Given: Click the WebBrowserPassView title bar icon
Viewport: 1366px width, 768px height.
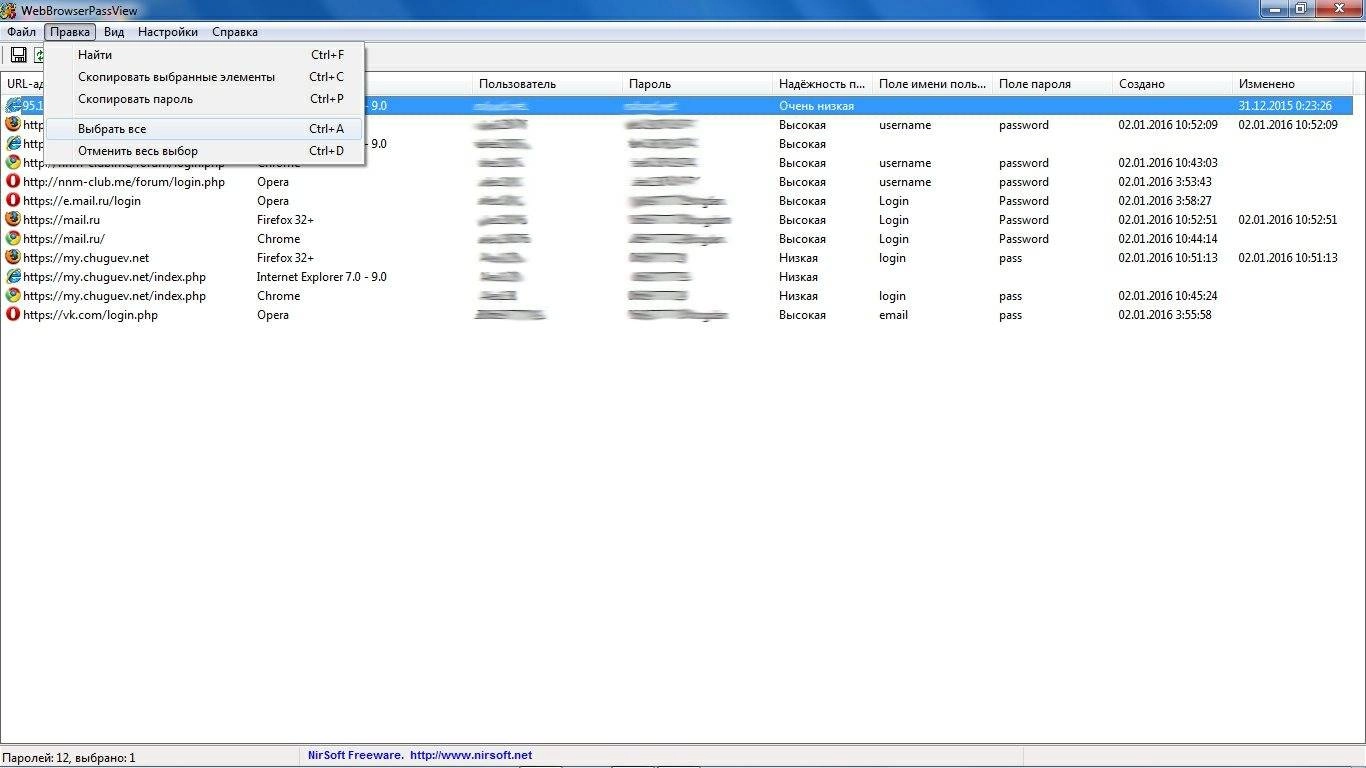Looking at the screenshot, I should click(x=11, y=10).
